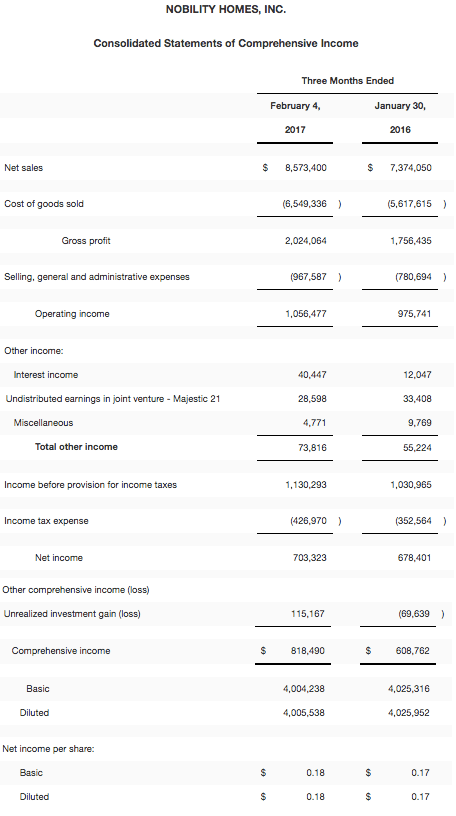Screen dimensions: 456x816
Task: Click the Consolidated Statements of Comprehensive Income title
Action: [x=226, y=43]
